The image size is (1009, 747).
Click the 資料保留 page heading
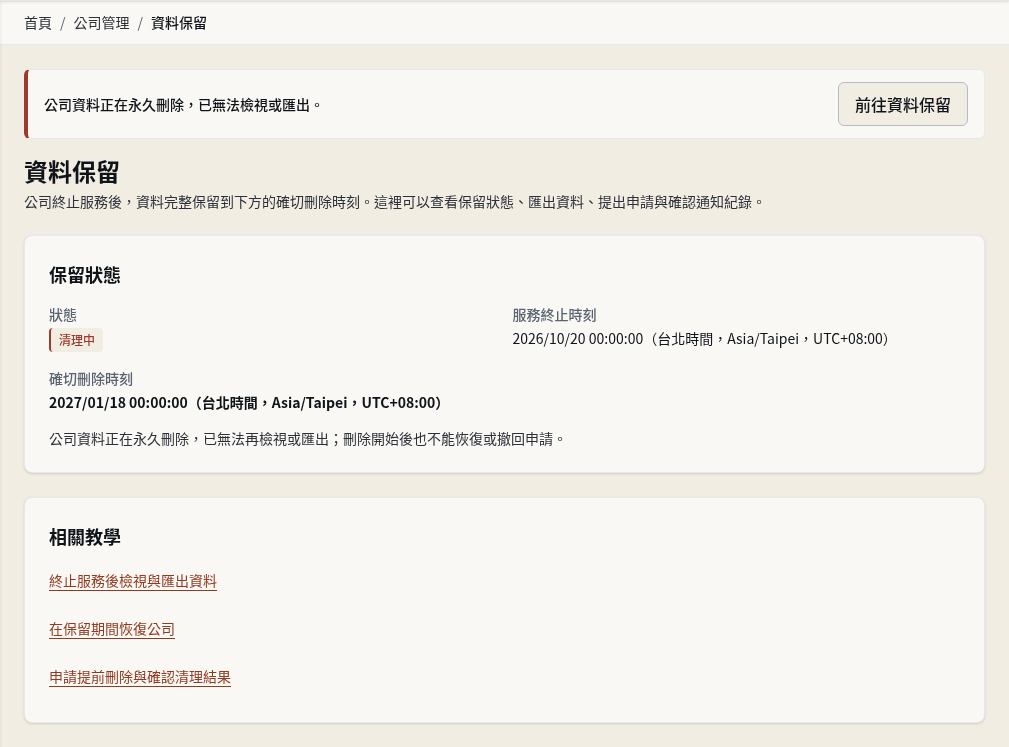pos(72,172)
